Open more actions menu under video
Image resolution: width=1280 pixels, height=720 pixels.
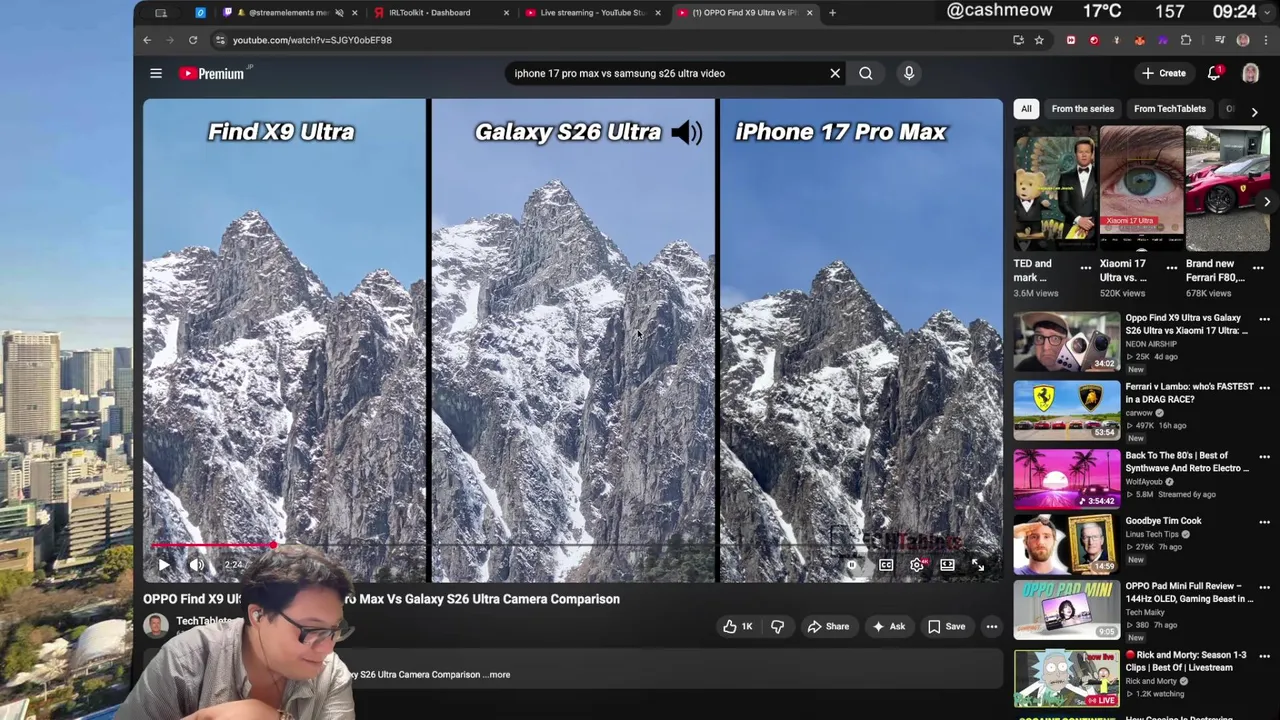pos(992,627)
